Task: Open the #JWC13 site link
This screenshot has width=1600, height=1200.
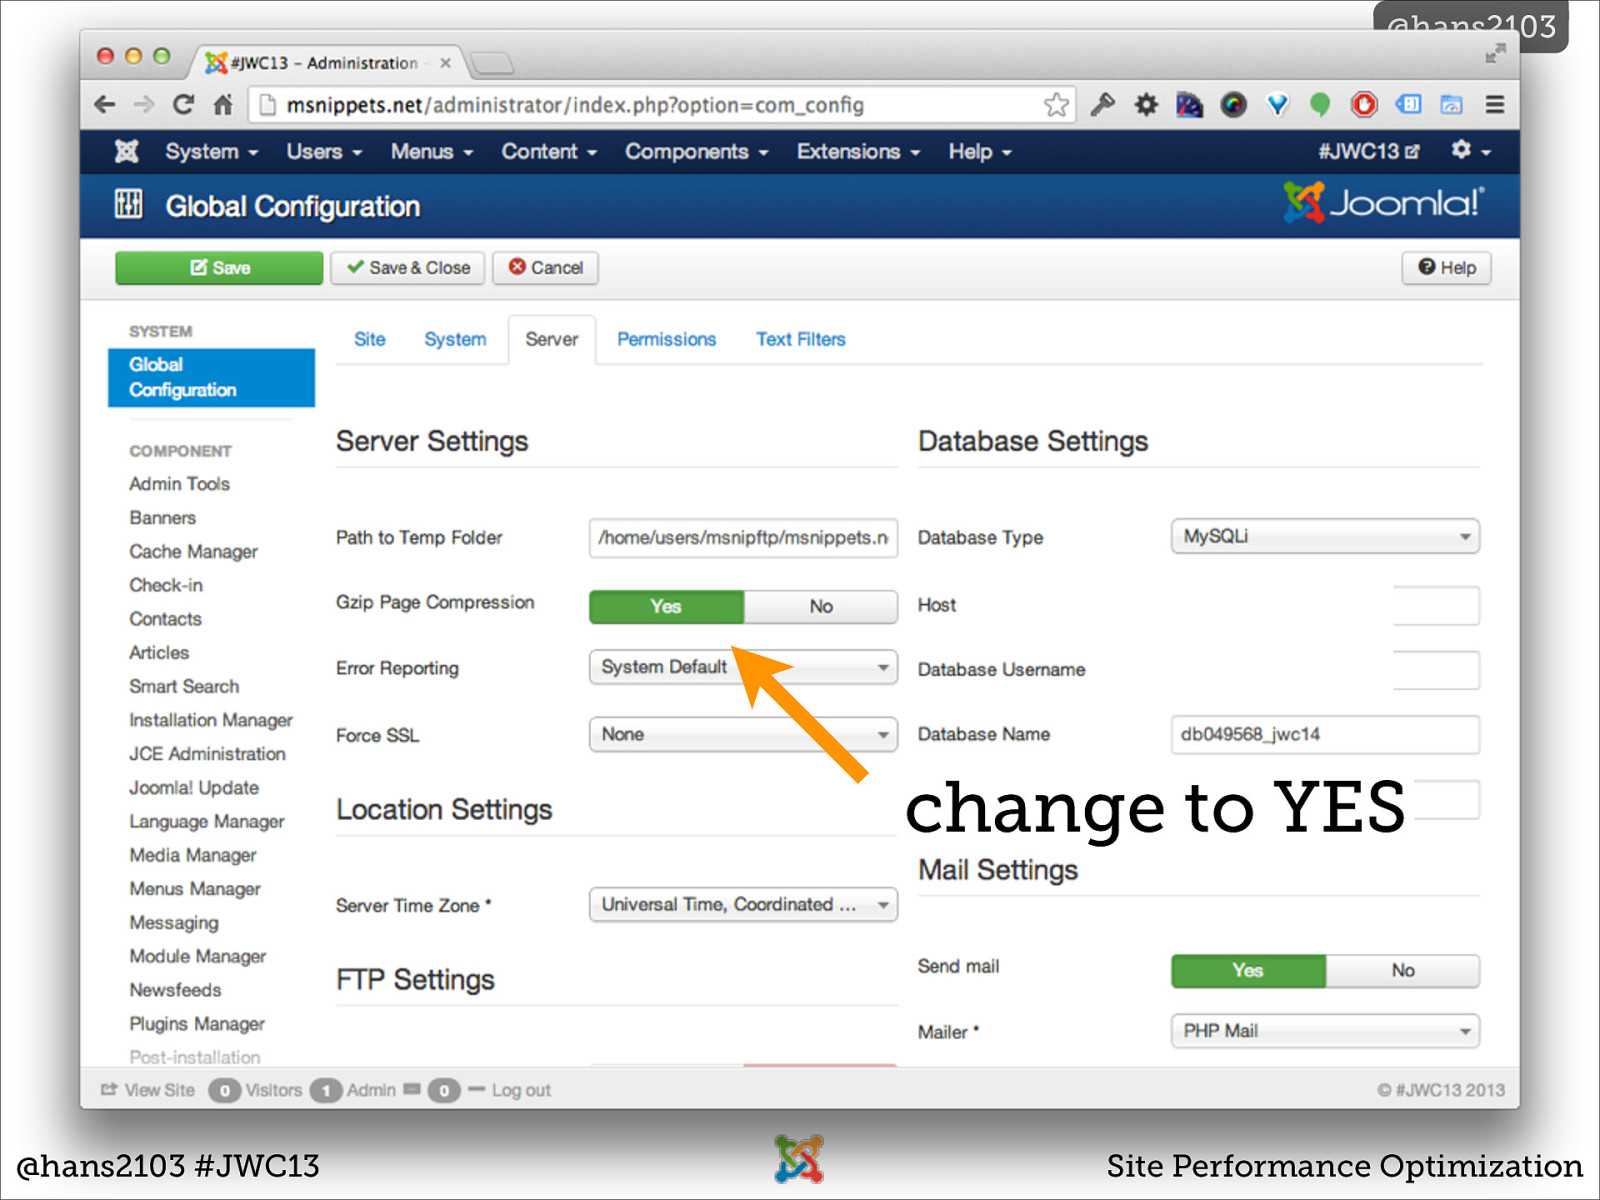Action: [1368, 151]
